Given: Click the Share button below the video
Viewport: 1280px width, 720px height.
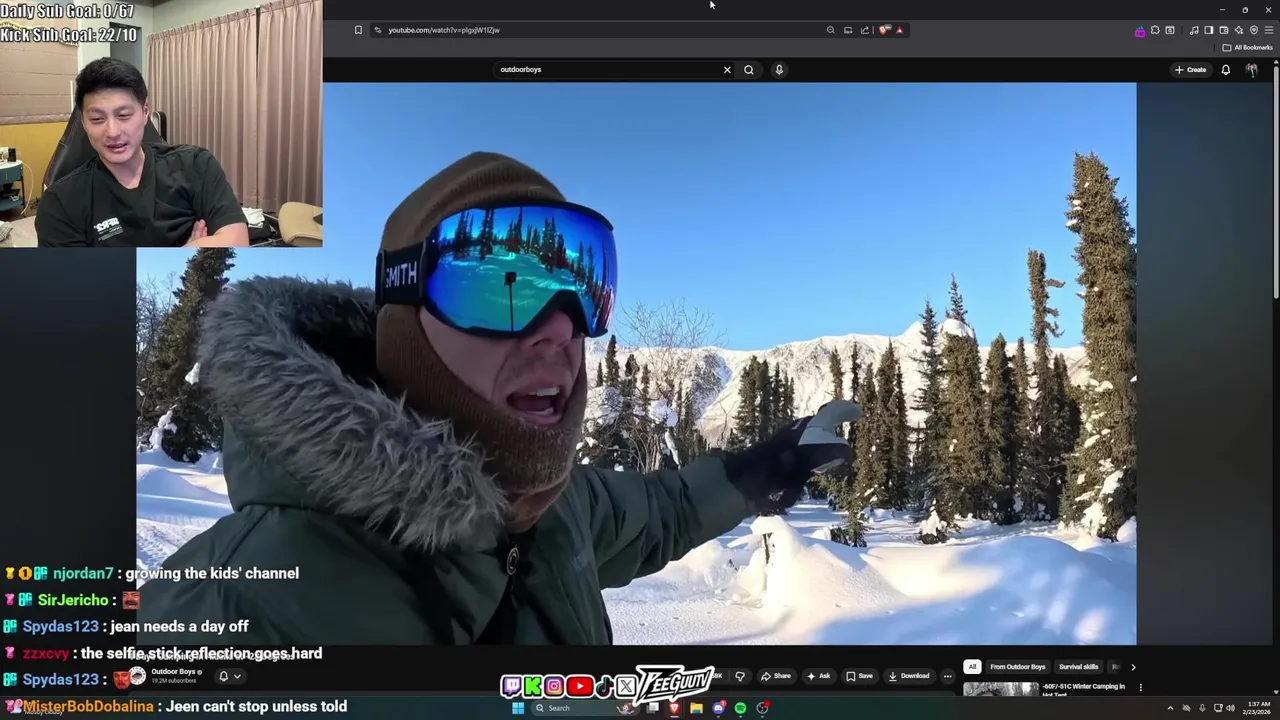Looking at the screenshot, I should (x=776, y=676).
